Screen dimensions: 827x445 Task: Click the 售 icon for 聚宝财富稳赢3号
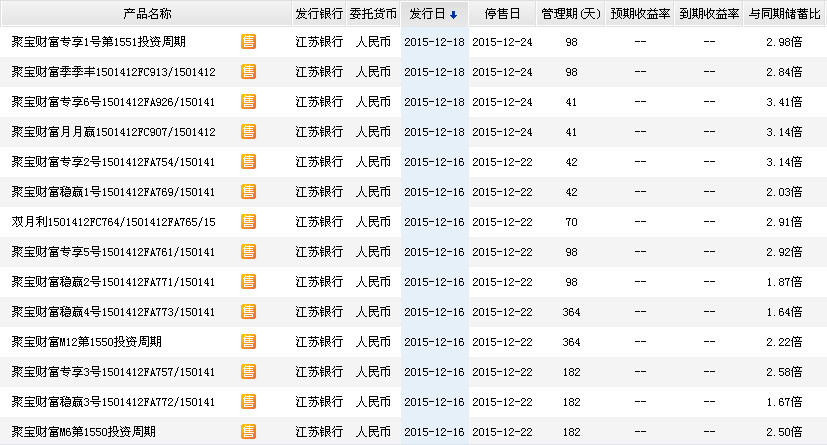pos(248,402)
